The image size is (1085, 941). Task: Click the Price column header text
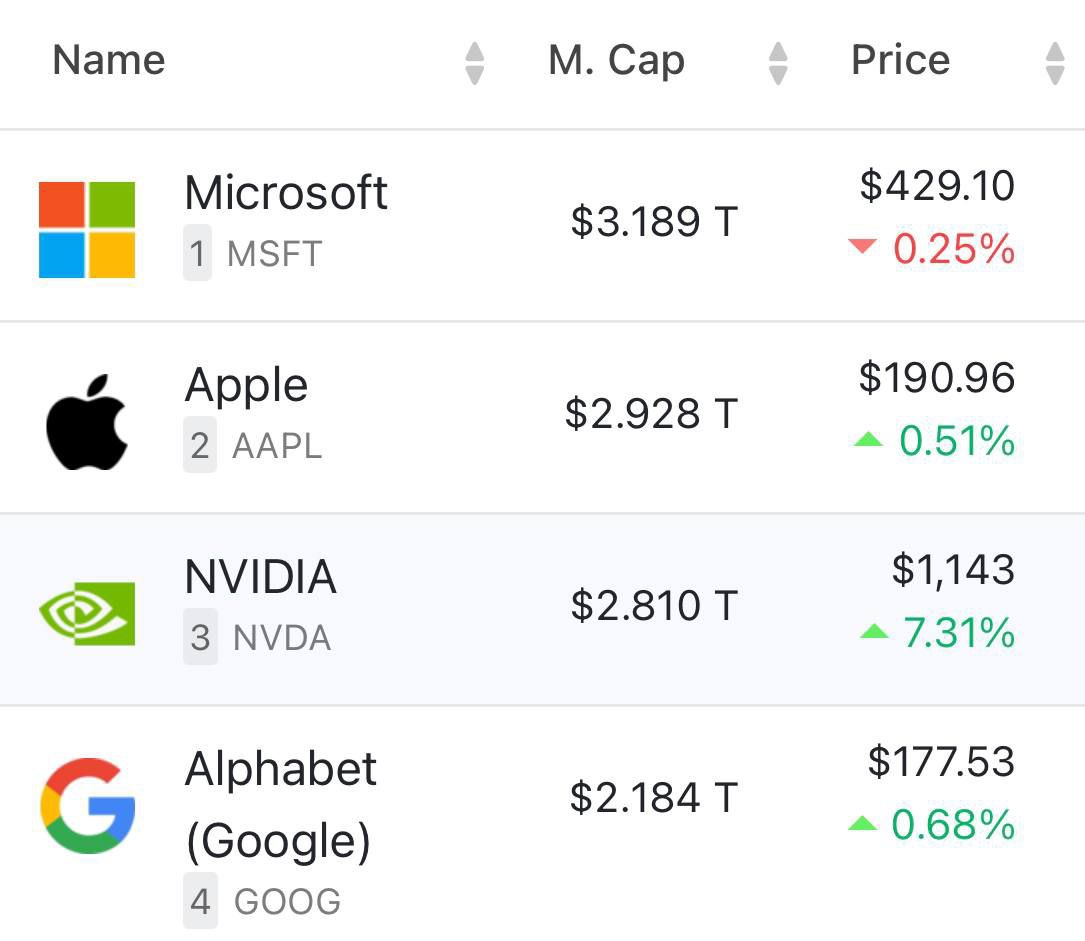[900, 60]
